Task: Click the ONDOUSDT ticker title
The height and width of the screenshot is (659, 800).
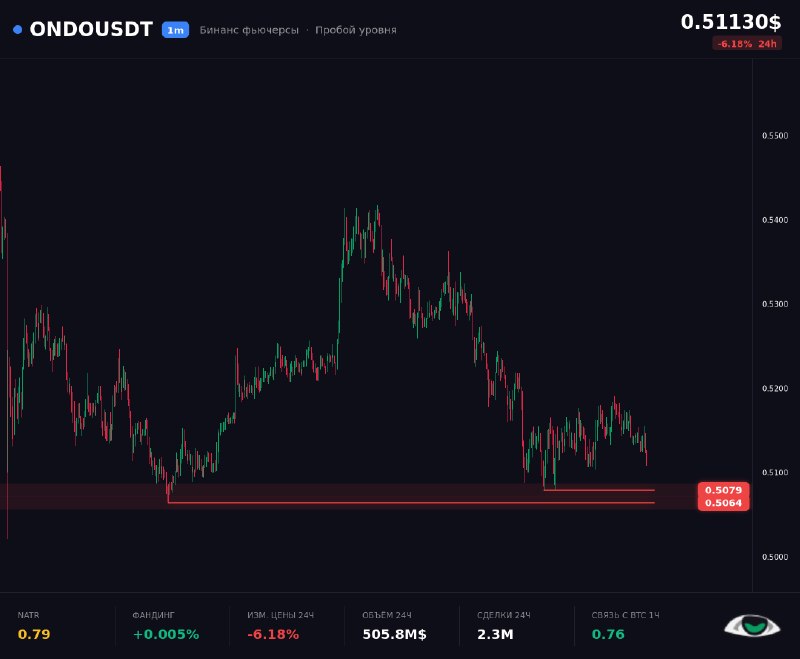Action: point(91,30)
